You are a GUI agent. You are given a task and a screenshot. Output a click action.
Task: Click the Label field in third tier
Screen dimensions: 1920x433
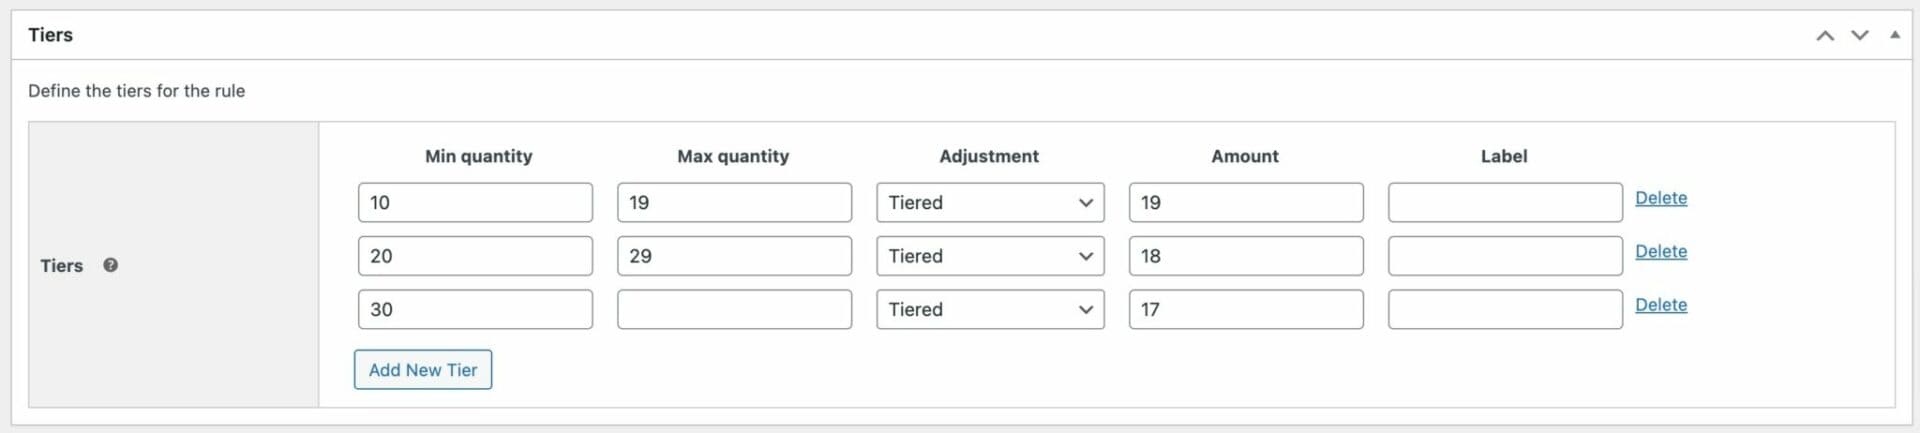1505,309
